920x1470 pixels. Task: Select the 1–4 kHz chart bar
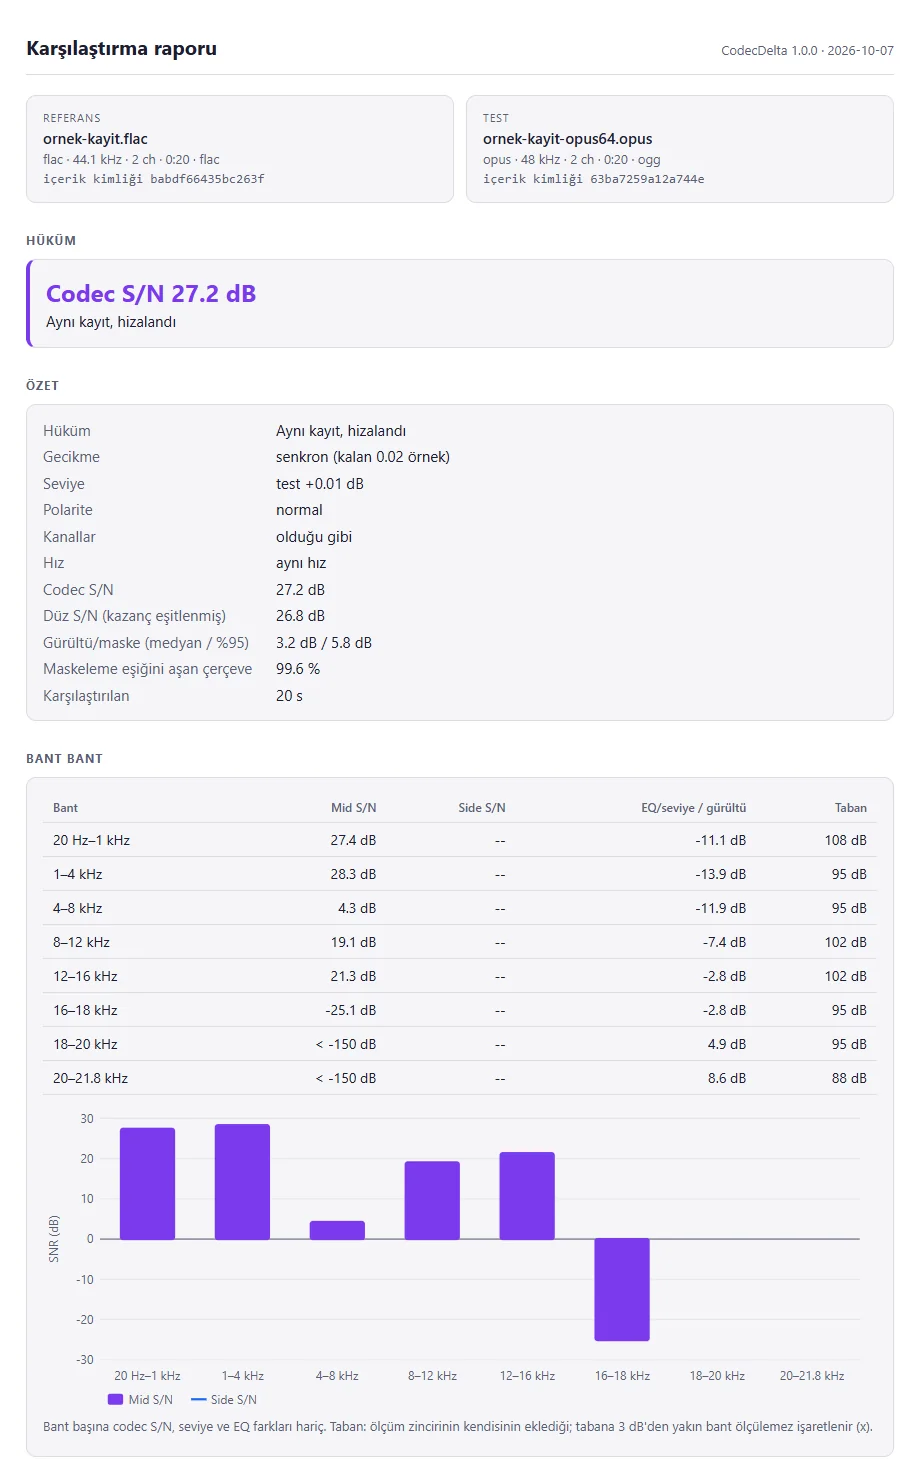click(242, 1182)
